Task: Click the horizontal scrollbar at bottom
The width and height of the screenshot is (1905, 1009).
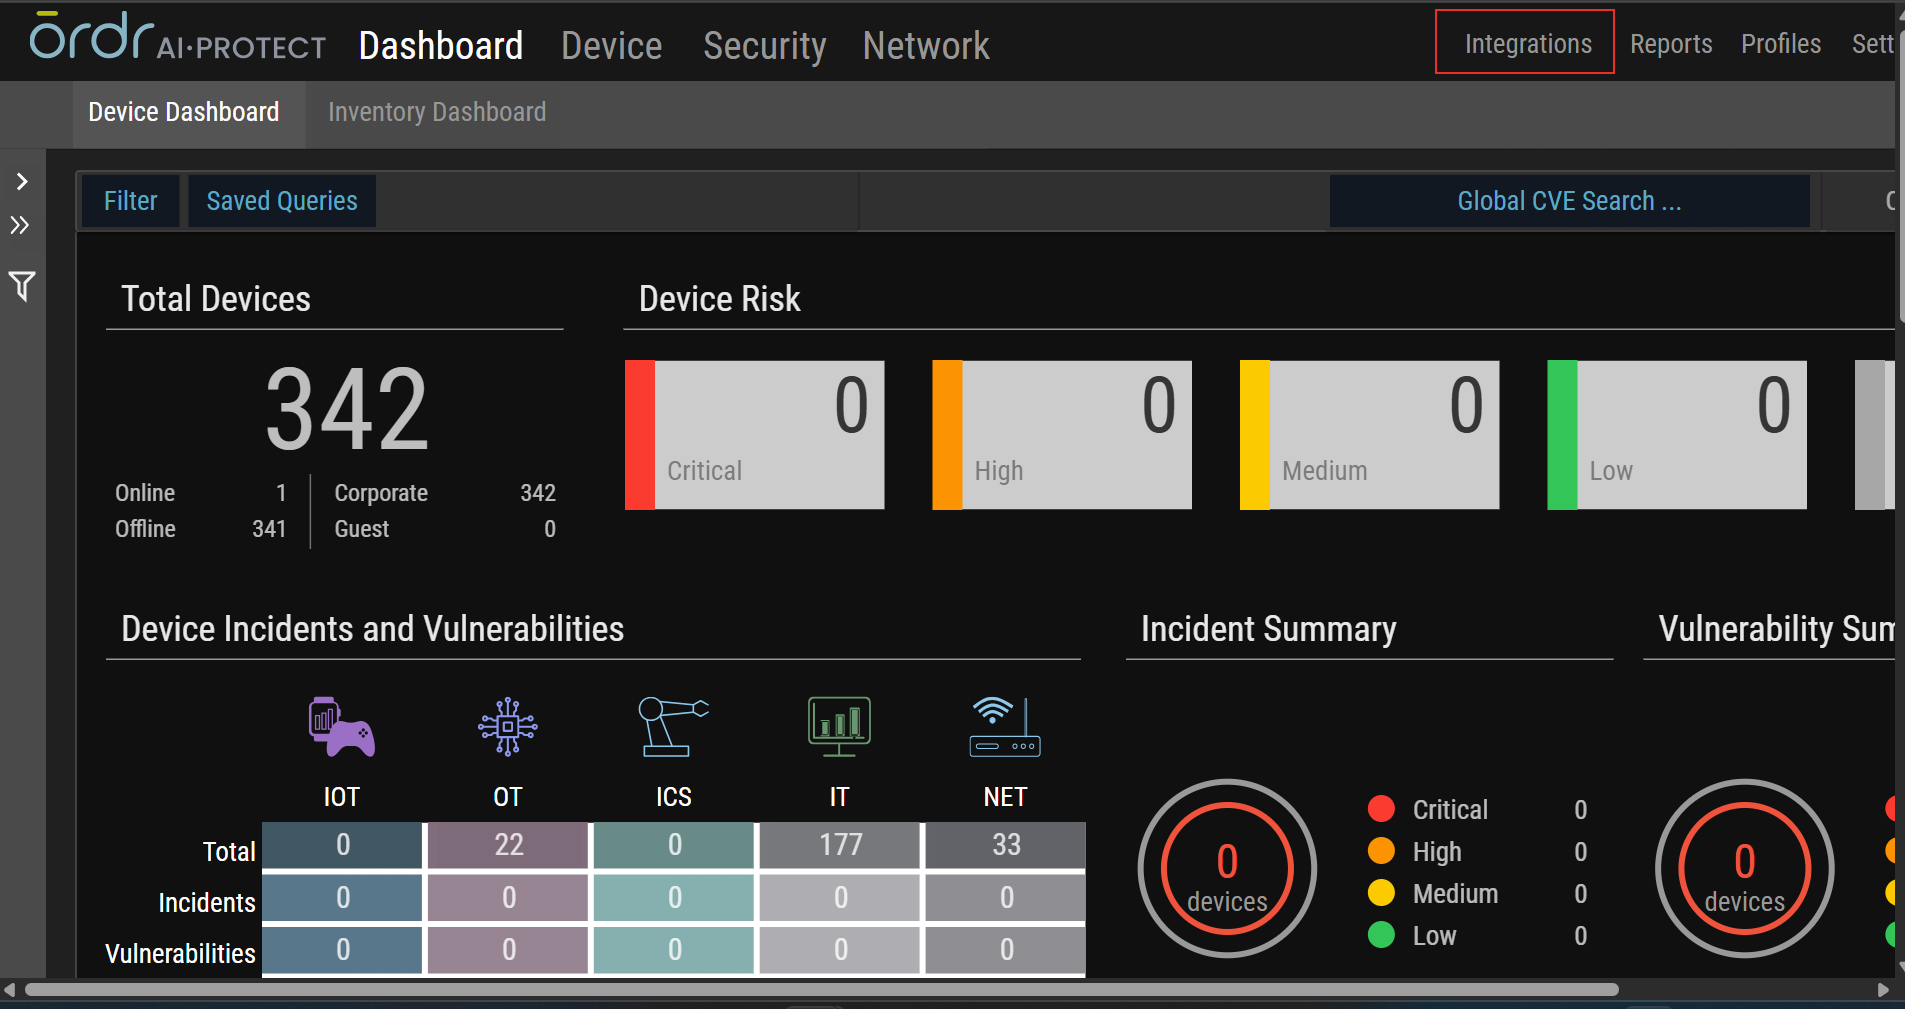Action: 820,989
